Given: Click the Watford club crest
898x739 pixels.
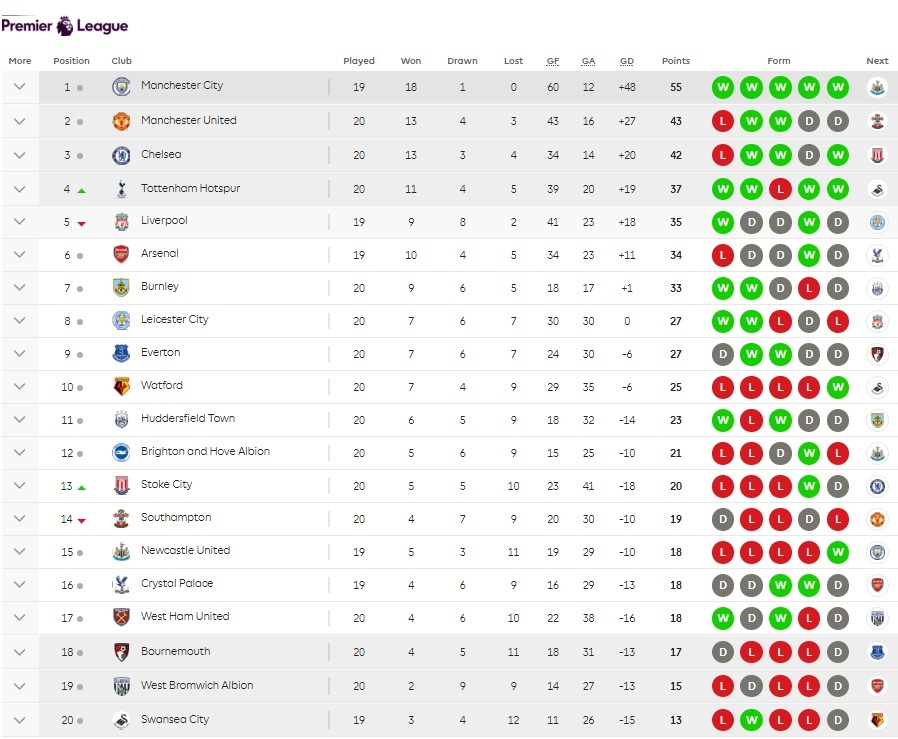Looking at the screenshot, I should (x=121, y=386).
